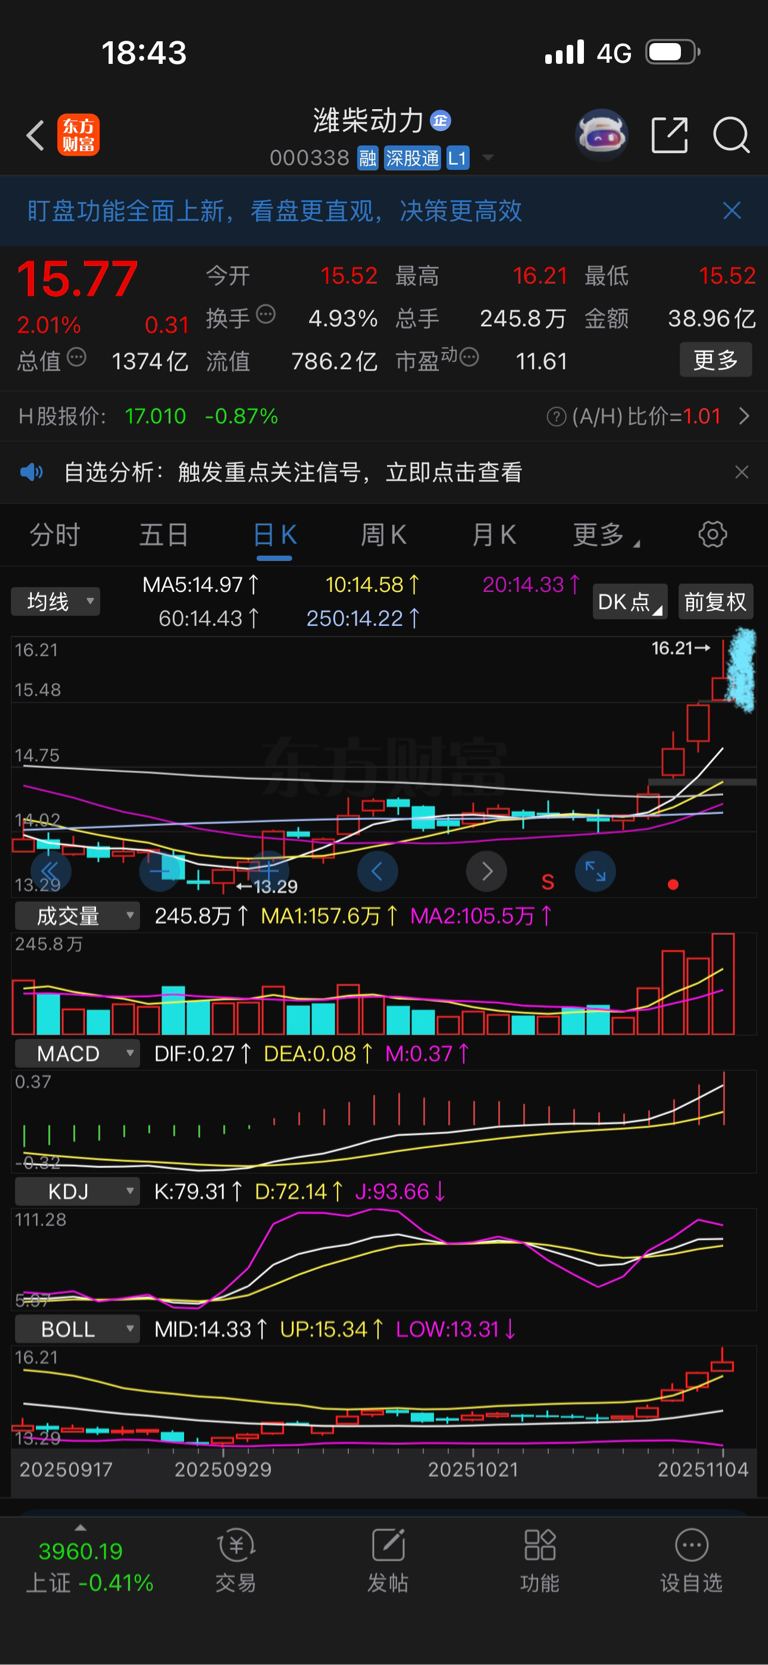Open the search magnifier icon
Image resolution: width=768 pixels, height=1665 pixels.
pyautogui.click(x=731, y=135)
